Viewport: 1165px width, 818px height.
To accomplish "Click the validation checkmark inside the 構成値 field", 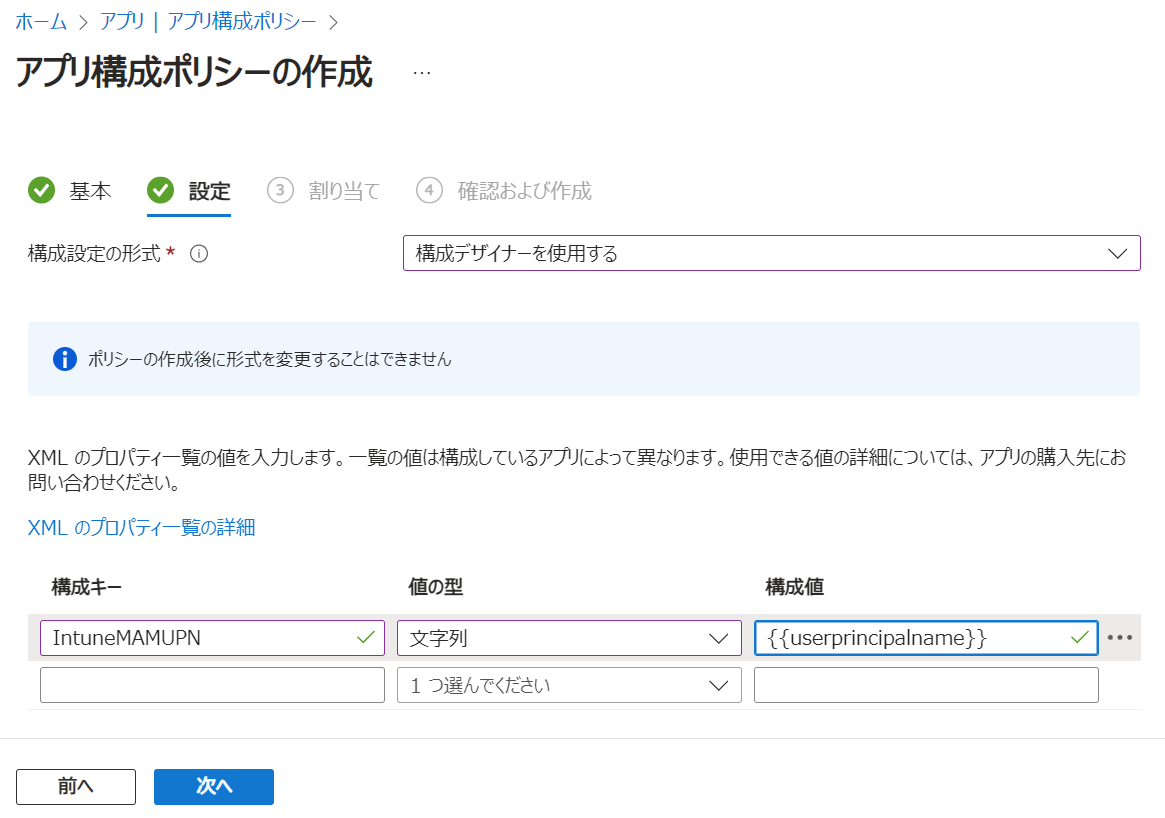I will click(x=1081, y=637).
